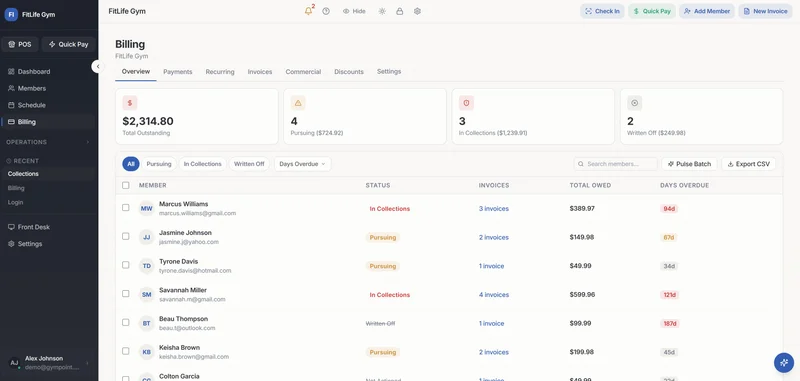Open Settings in the sidebar
This screenshot has width=800, height=381.
click(49, 244)
